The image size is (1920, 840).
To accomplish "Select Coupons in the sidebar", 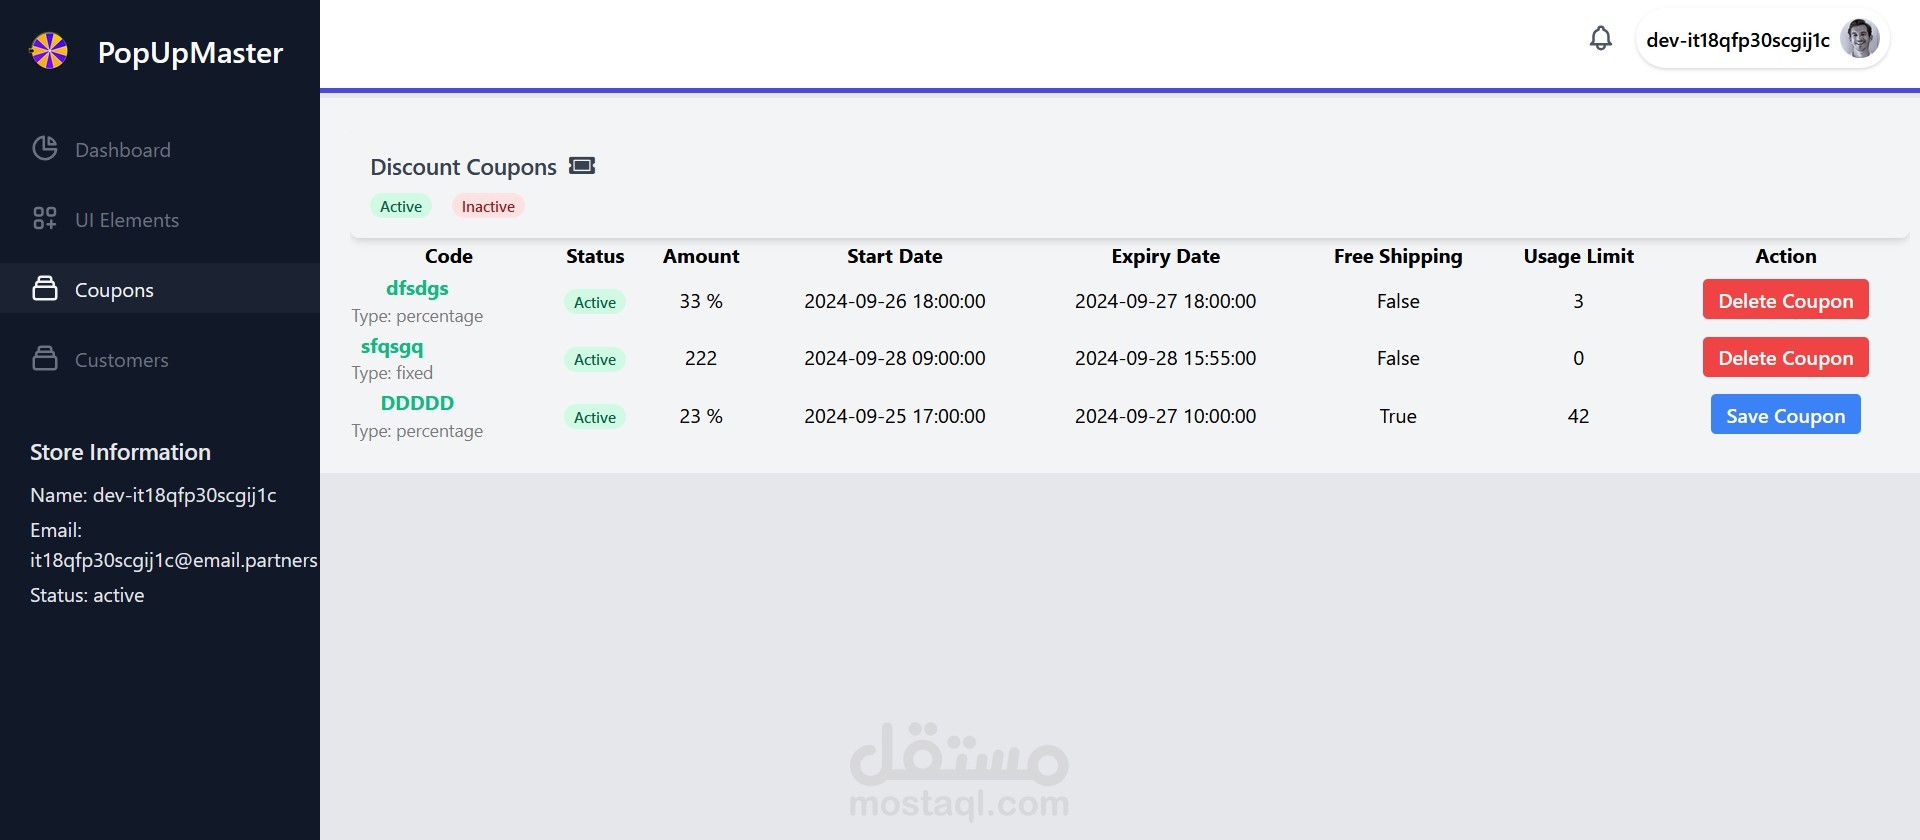I will pyautogui.click(x=160, y=289).
